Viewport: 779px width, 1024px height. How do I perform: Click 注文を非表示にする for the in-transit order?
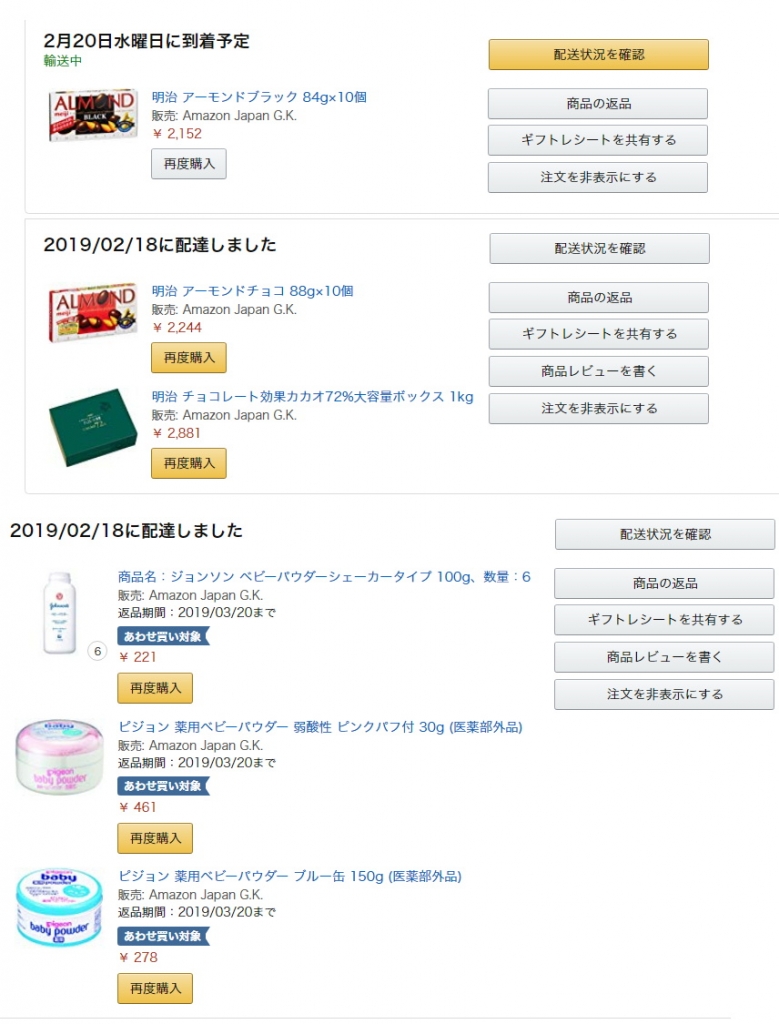point(597,177)
